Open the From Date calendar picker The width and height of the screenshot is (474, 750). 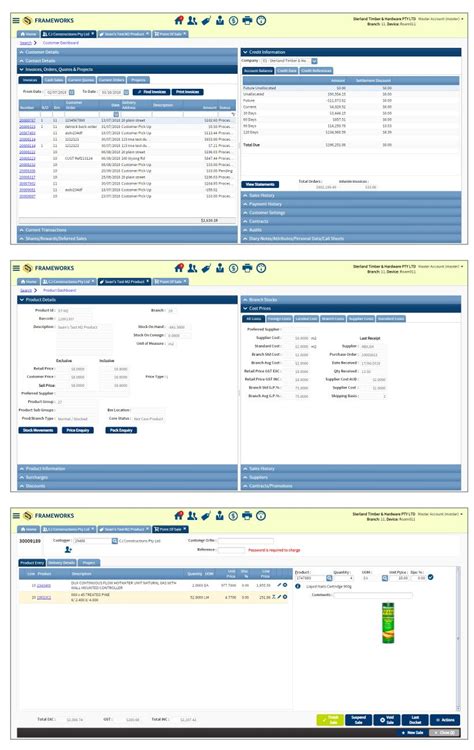(72, 92)
